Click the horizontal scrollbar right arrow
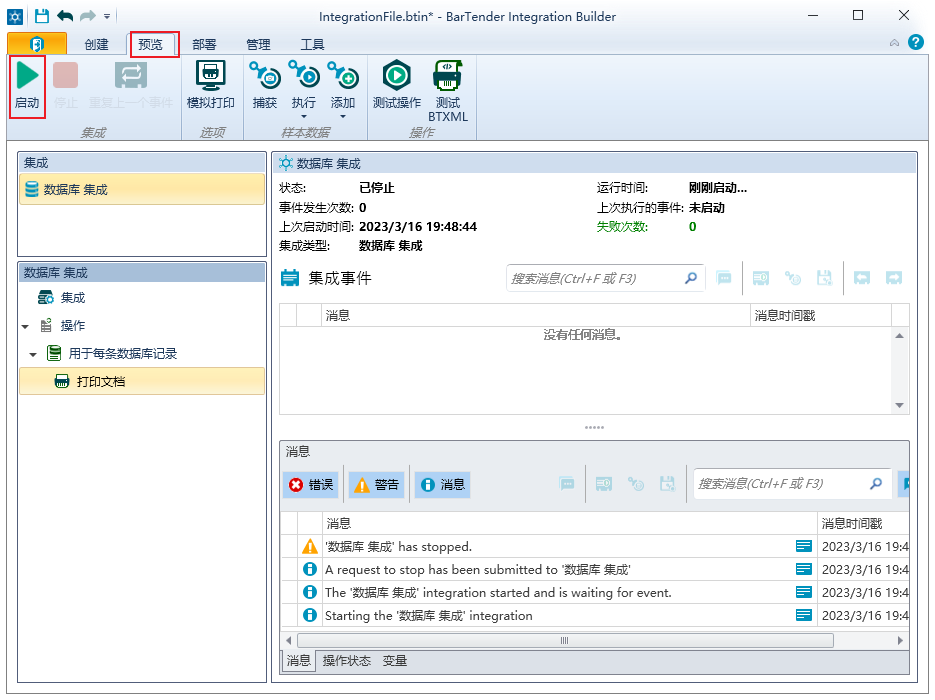Viewport: 935px width, 700px height. [x=898, y=640]
